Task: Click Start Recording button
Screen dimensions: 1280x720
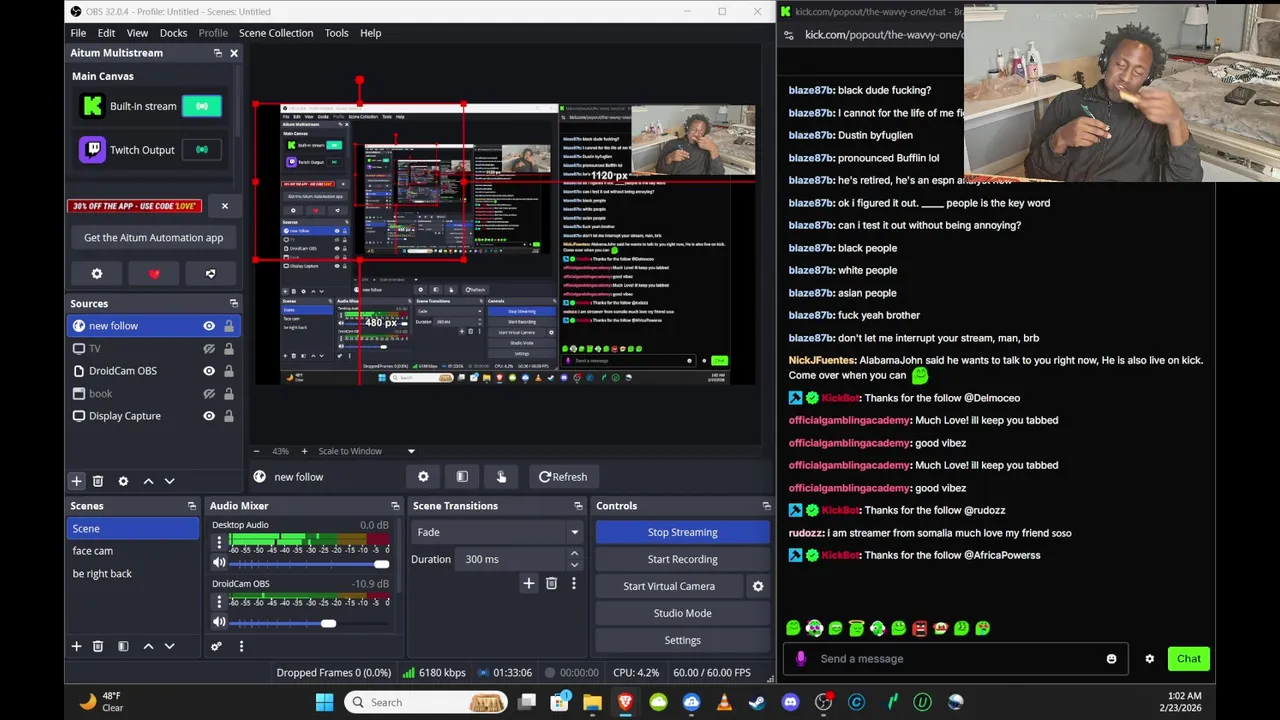Action: (x=683, y=559)
